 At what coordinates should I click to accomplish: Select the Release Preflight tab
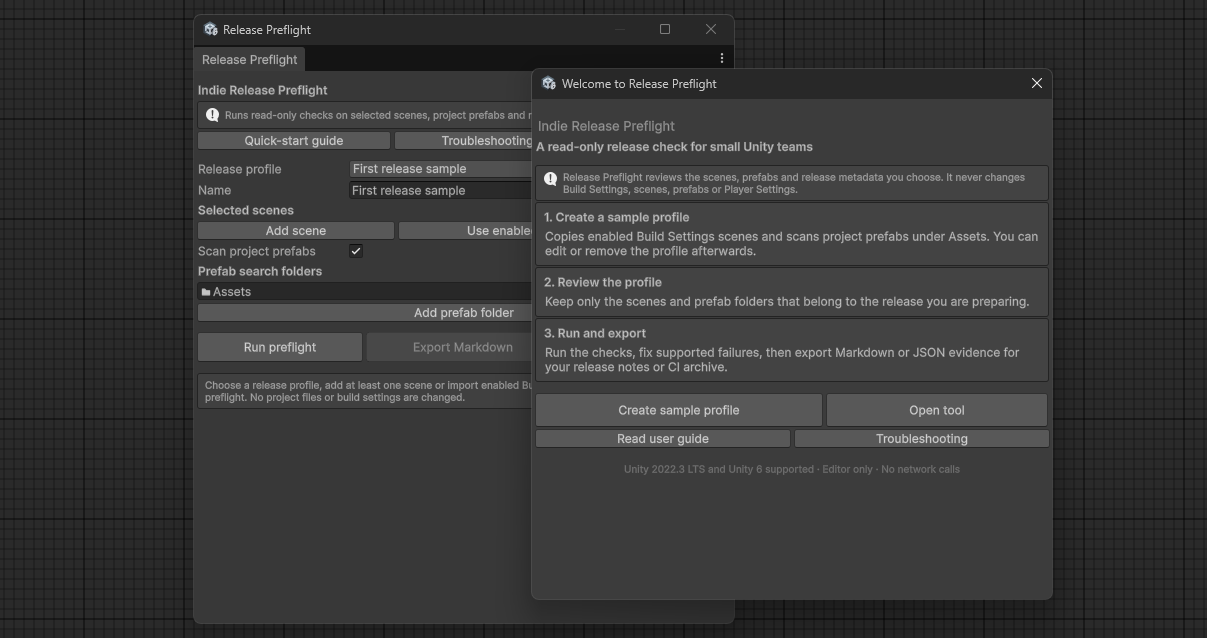249,59
